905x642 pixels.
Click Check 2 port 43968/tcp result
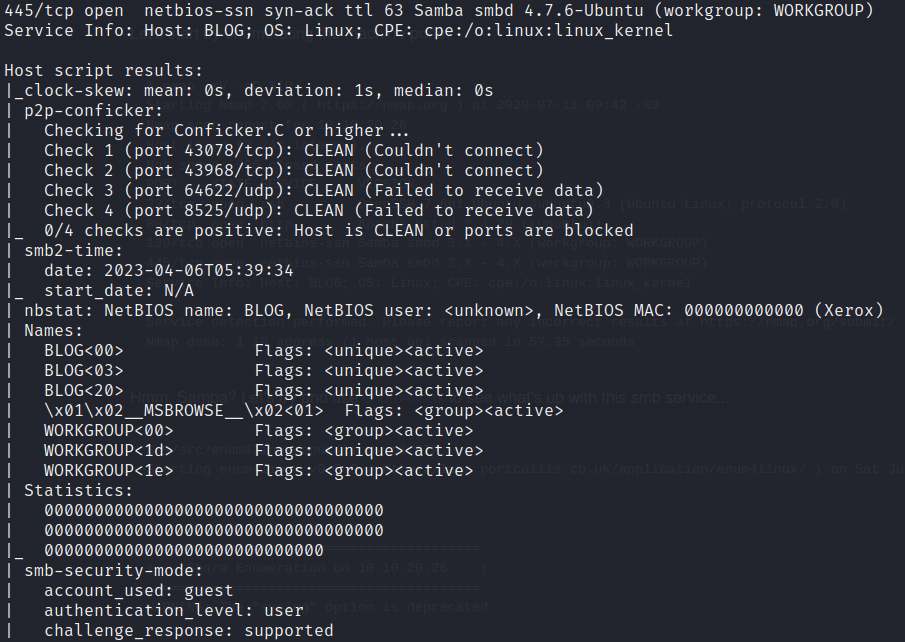point(294,170)
